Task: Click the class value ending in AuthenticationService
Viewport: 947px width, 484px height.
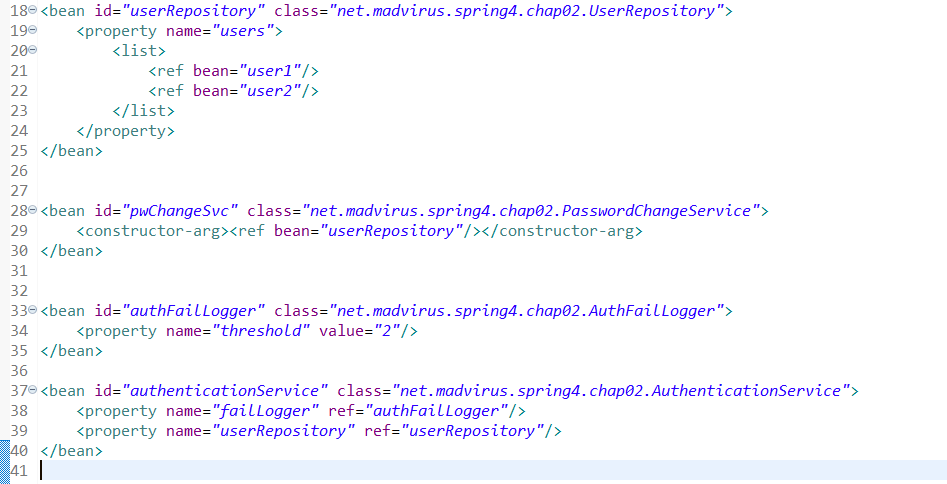Action: pyautogui.click(x=621, y=391)
